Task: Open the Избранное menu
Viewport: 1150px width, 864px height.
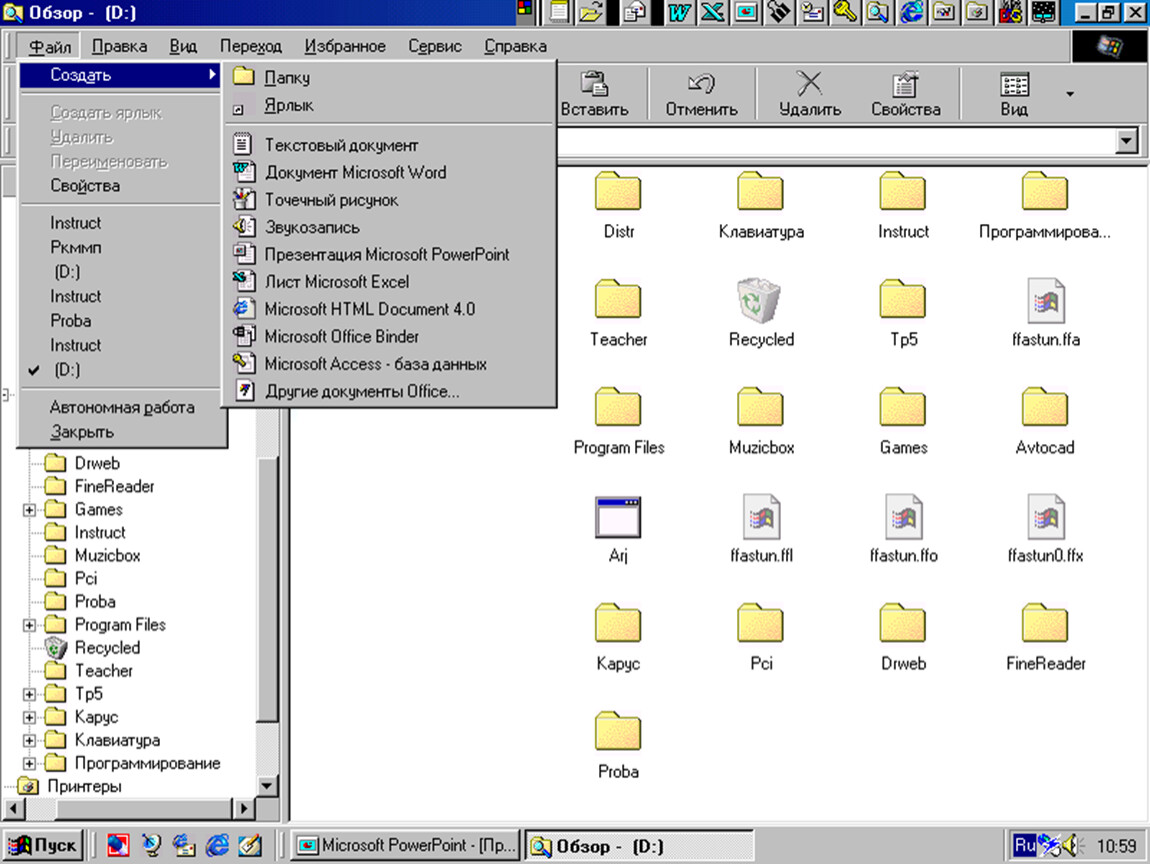Action: pos(345,46)
